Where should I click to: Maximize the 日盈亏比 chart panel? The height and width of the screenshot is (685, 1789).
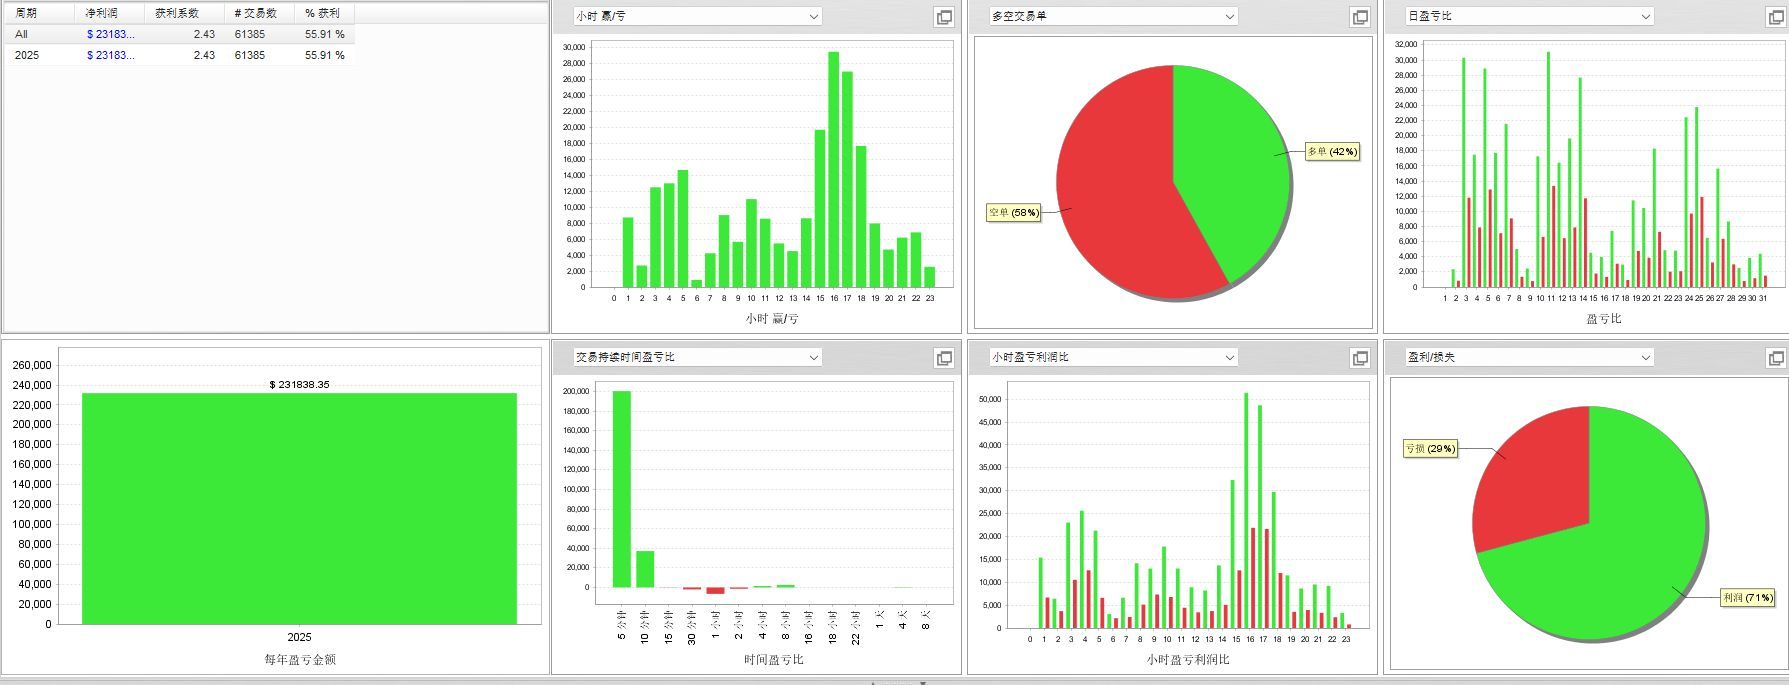[x=1776, y=17]
